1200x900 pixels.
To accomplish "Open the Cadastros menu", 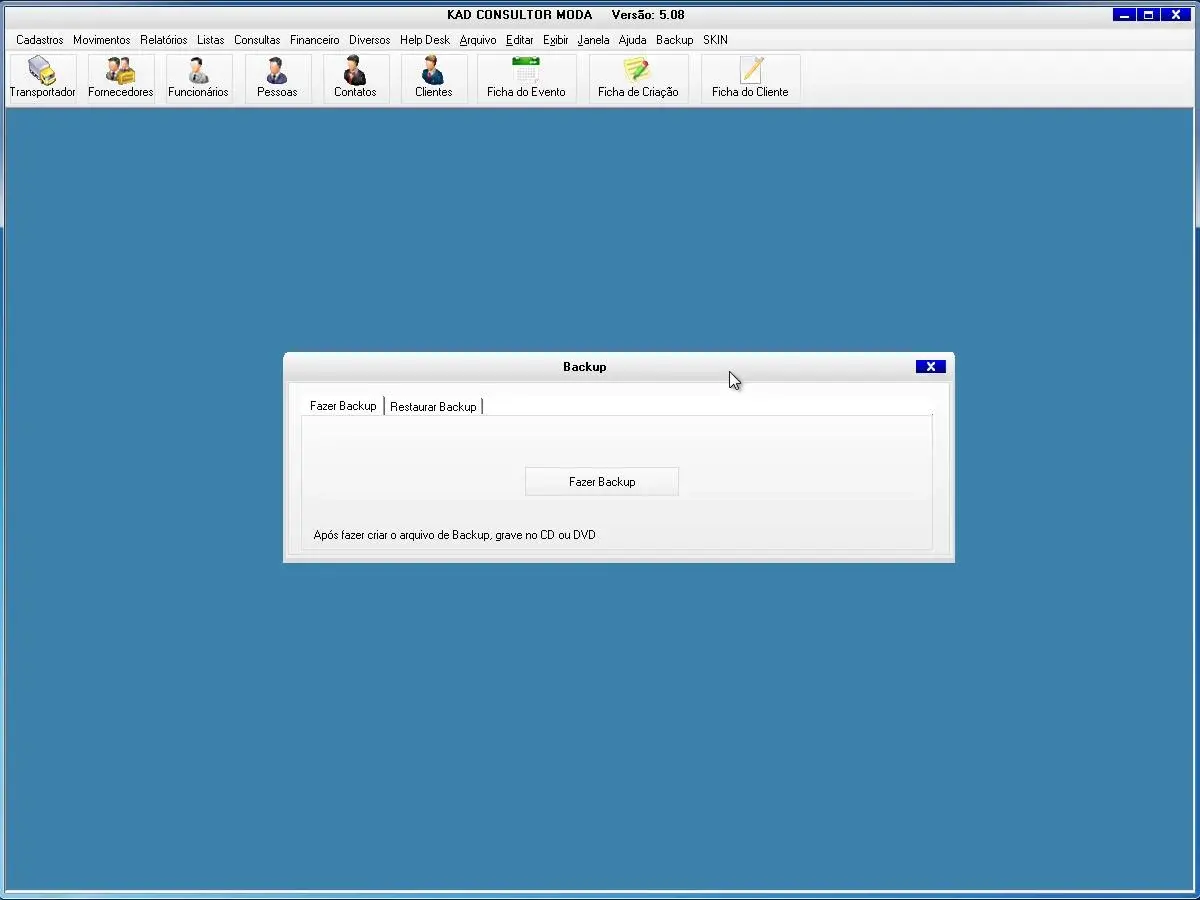I will (x=40, y=40).
